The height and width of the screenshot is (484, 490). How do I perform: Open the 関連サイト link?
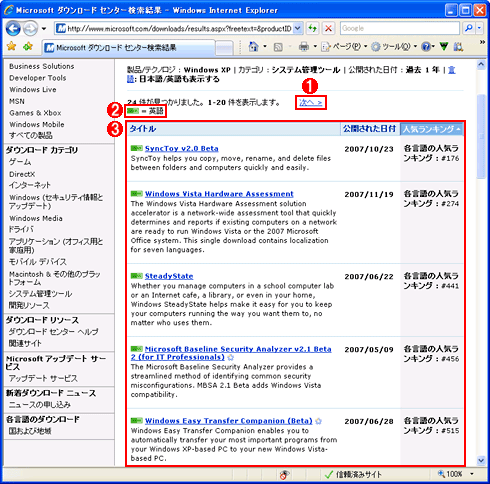[25, 343]
